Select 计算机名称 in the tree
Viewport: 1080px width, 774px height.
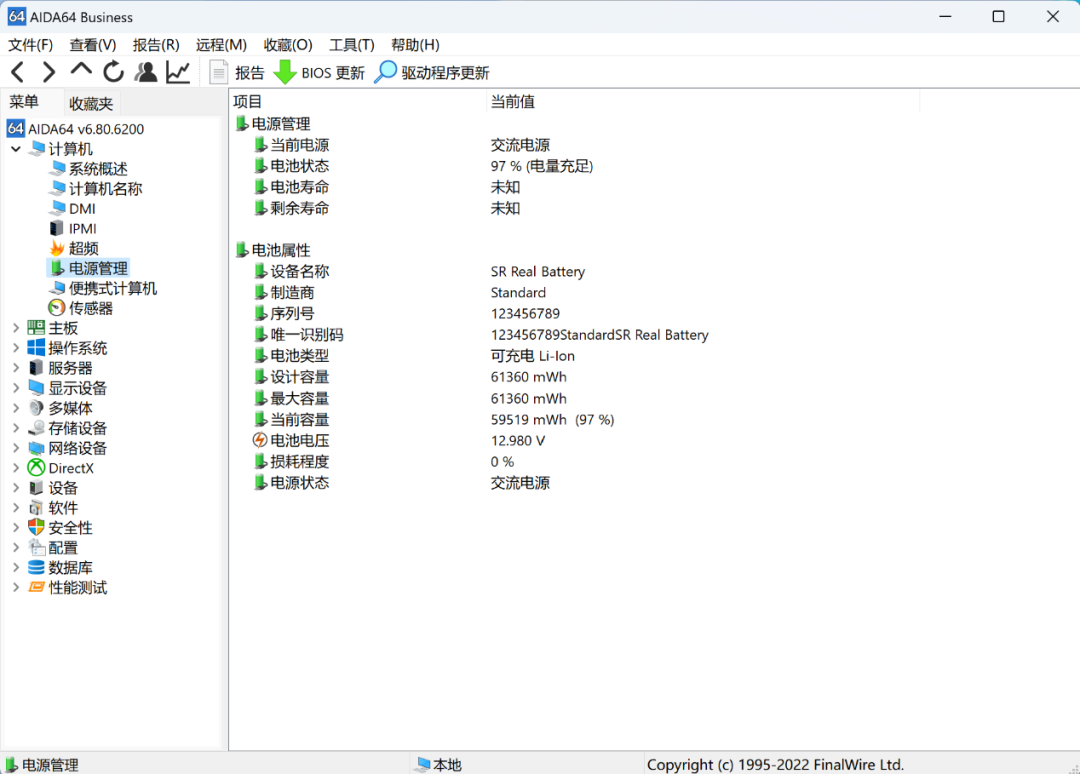click(96, 189)
